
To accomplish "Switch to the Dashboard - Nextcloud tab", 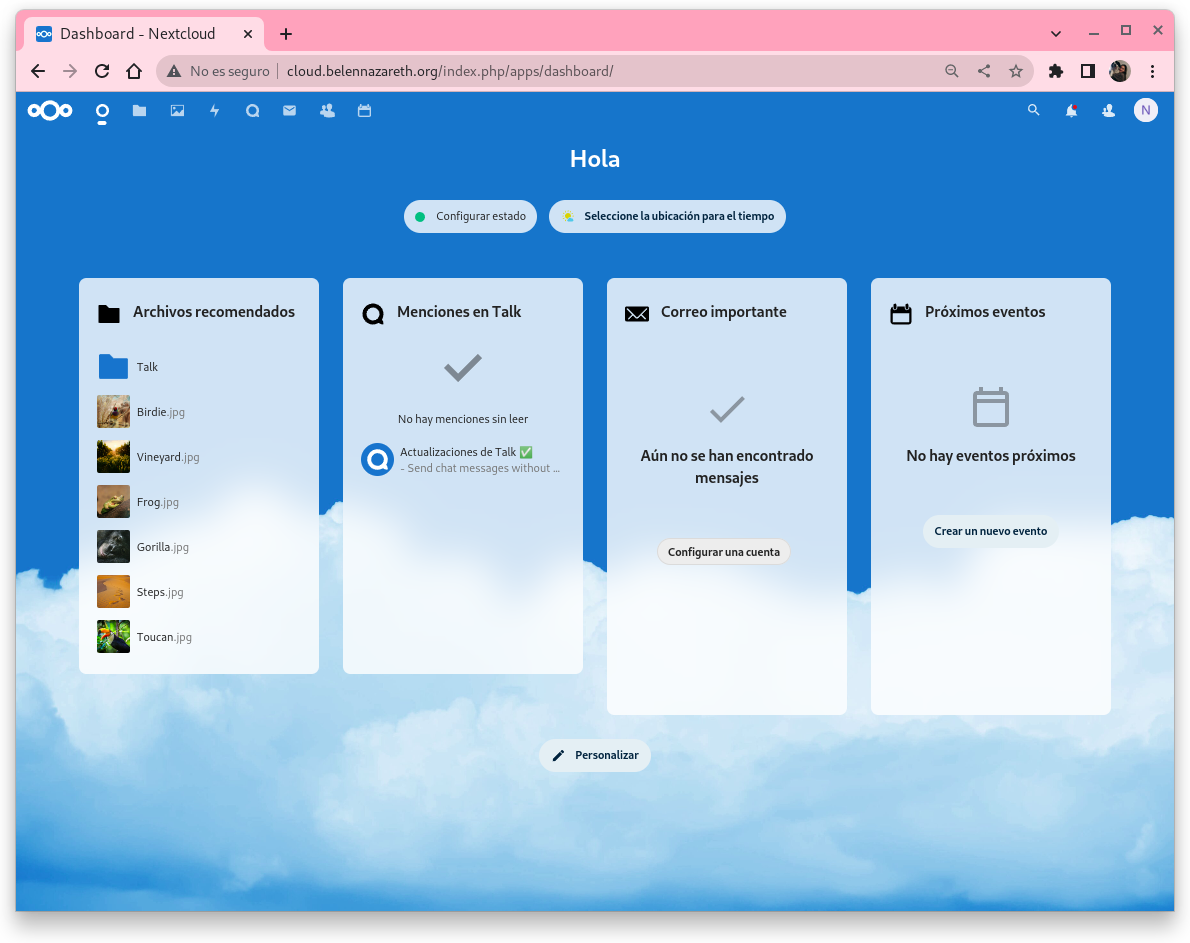I will point(137,34).
